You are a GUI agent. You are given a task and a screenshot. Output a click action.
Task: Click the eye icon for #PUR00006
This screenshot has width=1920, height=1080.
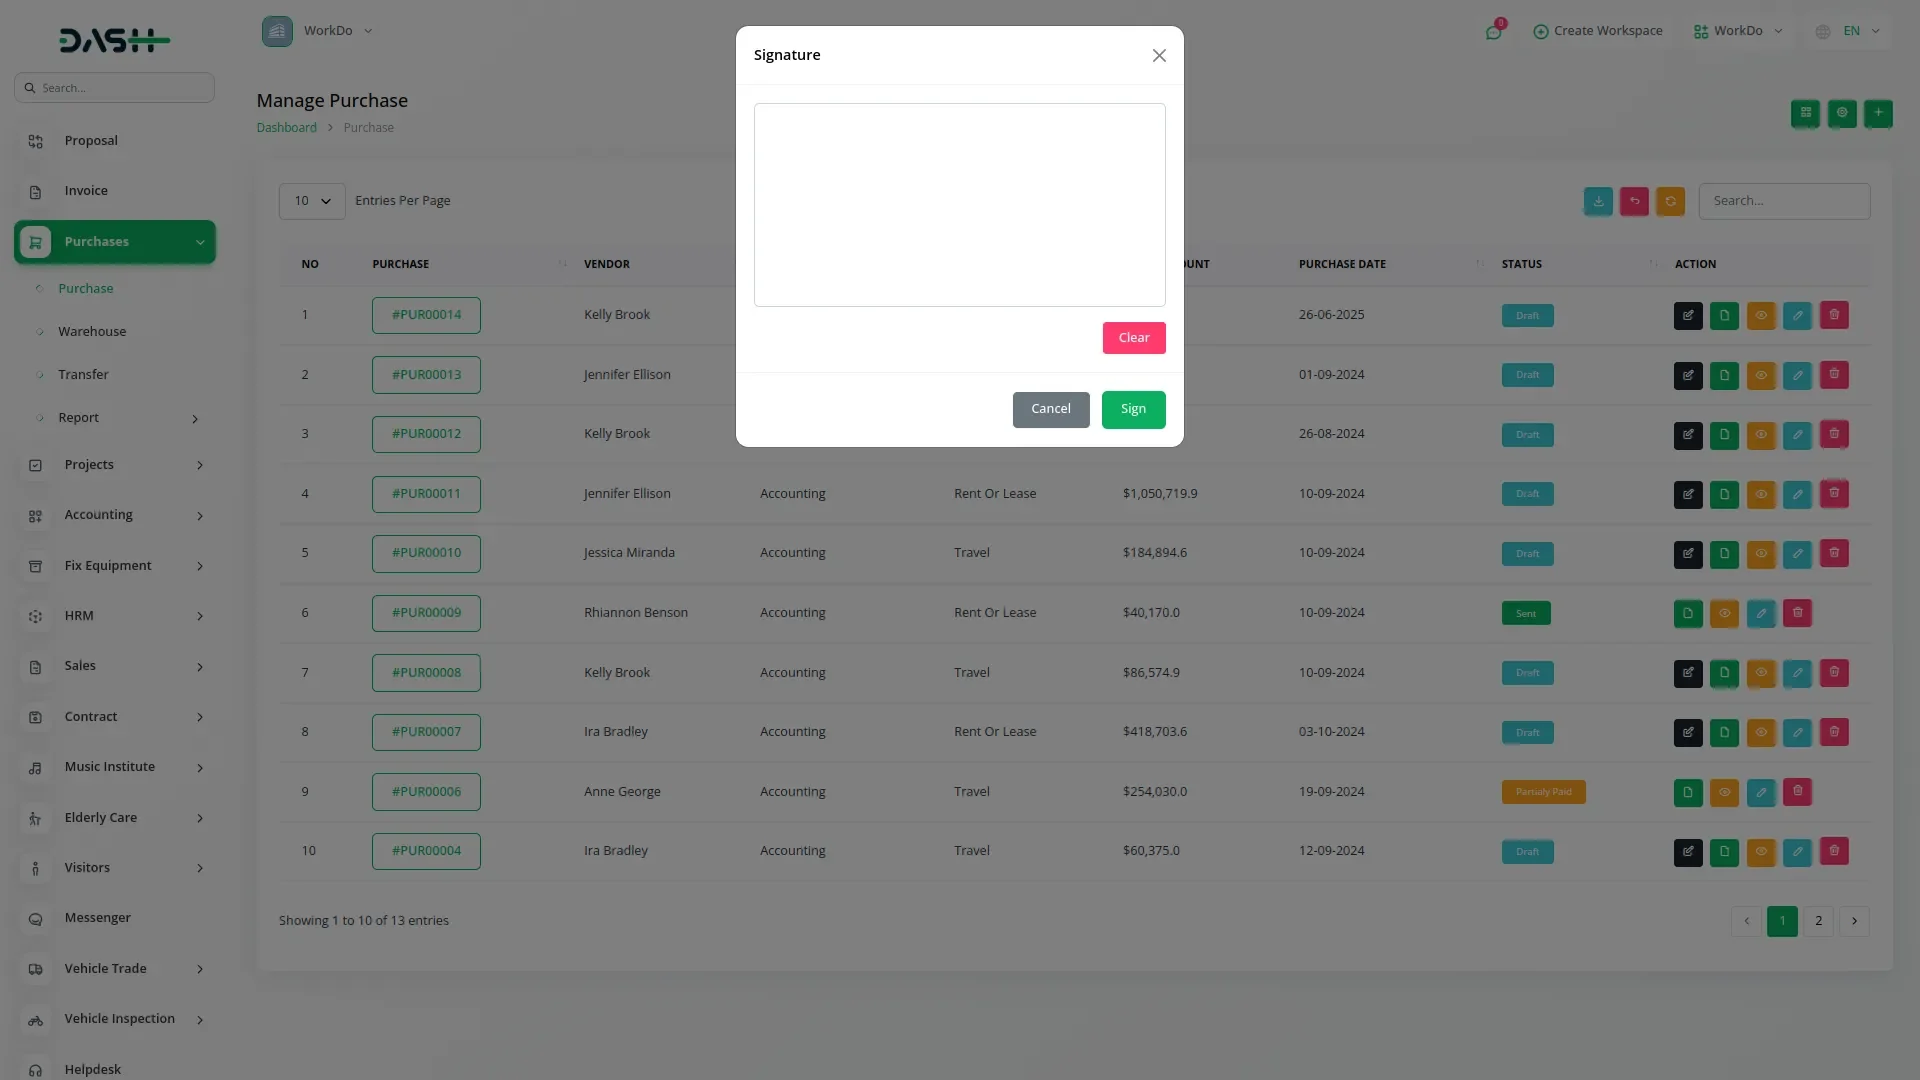(x=1724, y=792)
